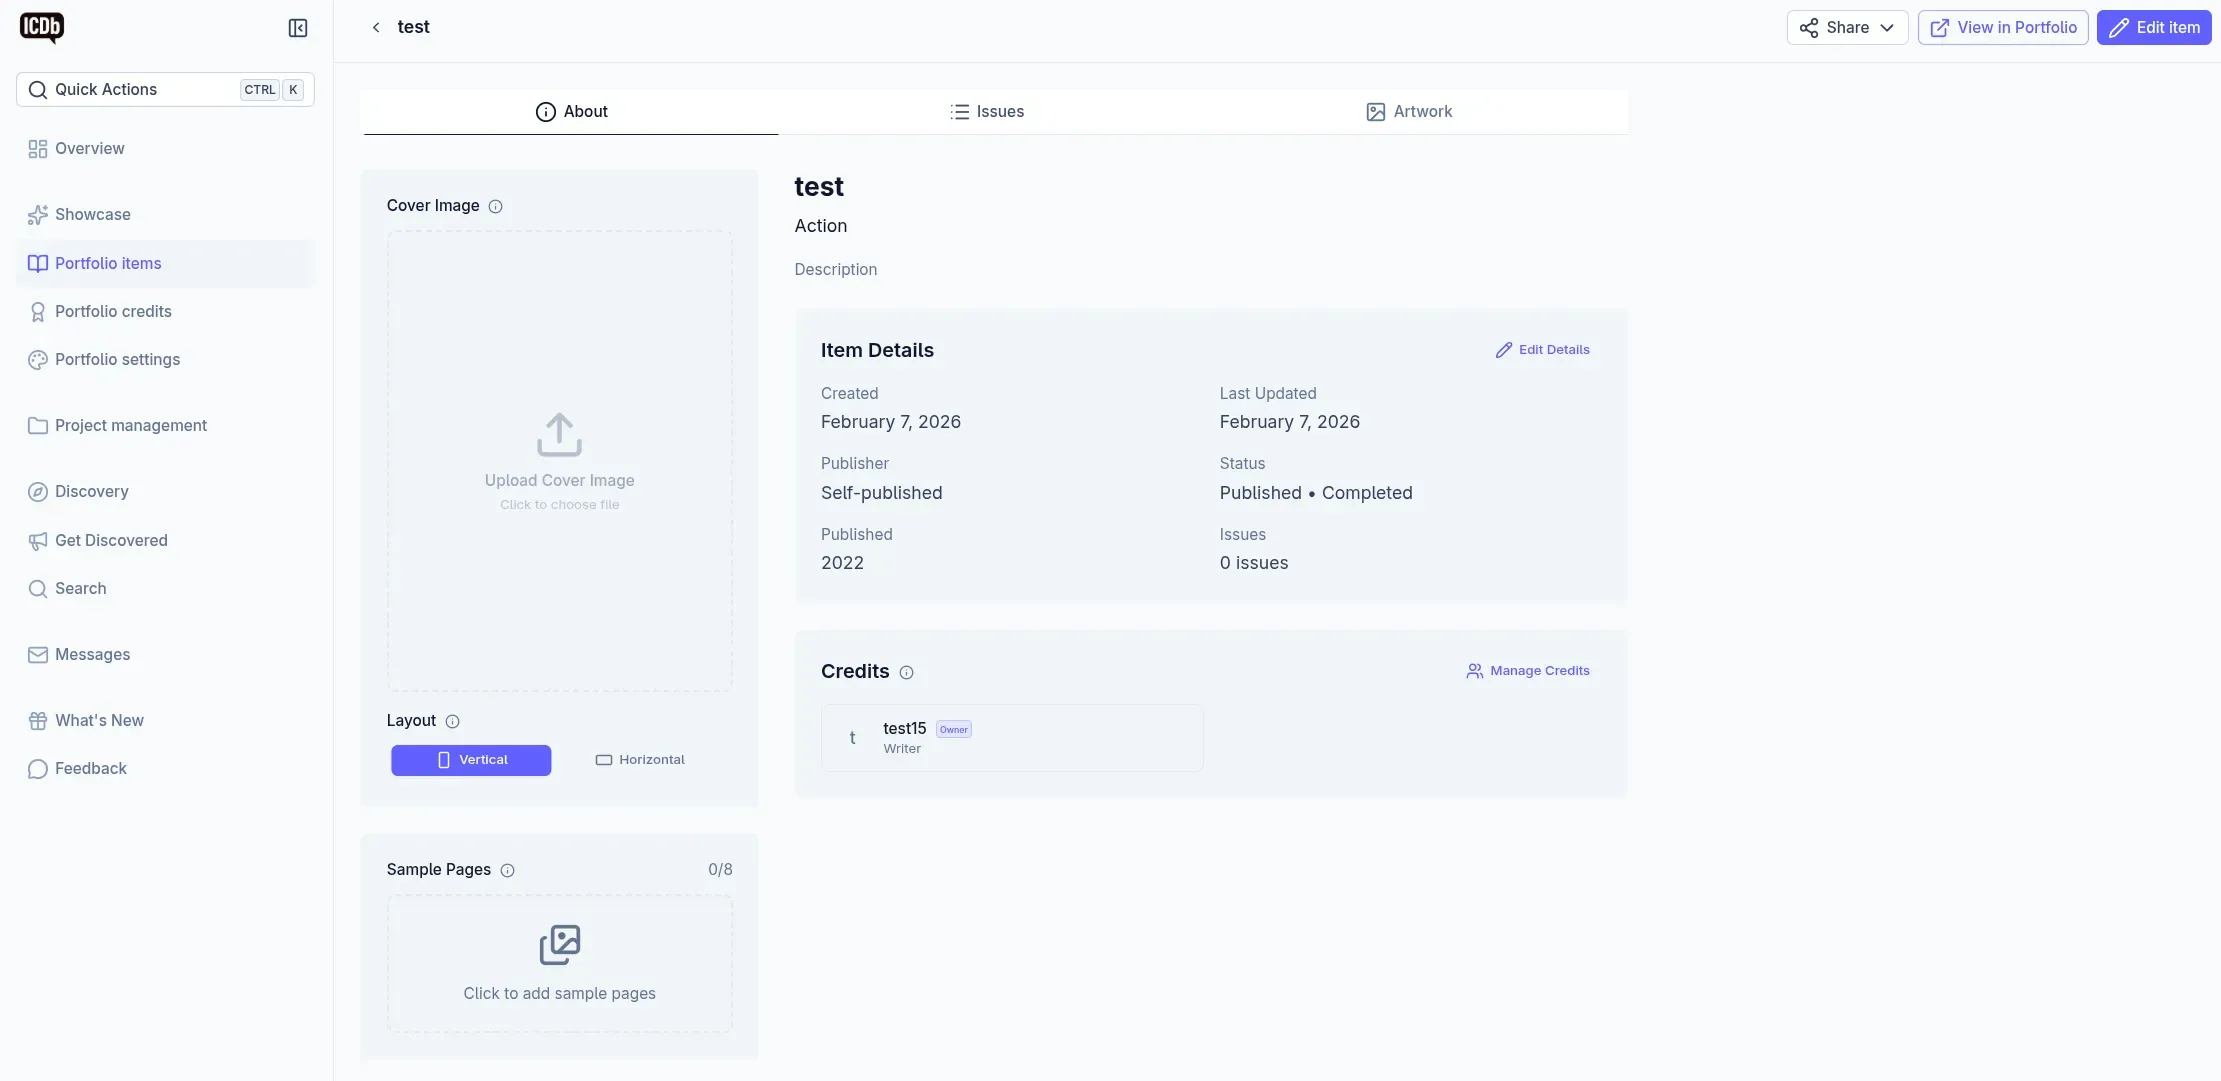
Task: Collapse the left sidebar
Action: (297, 28)
